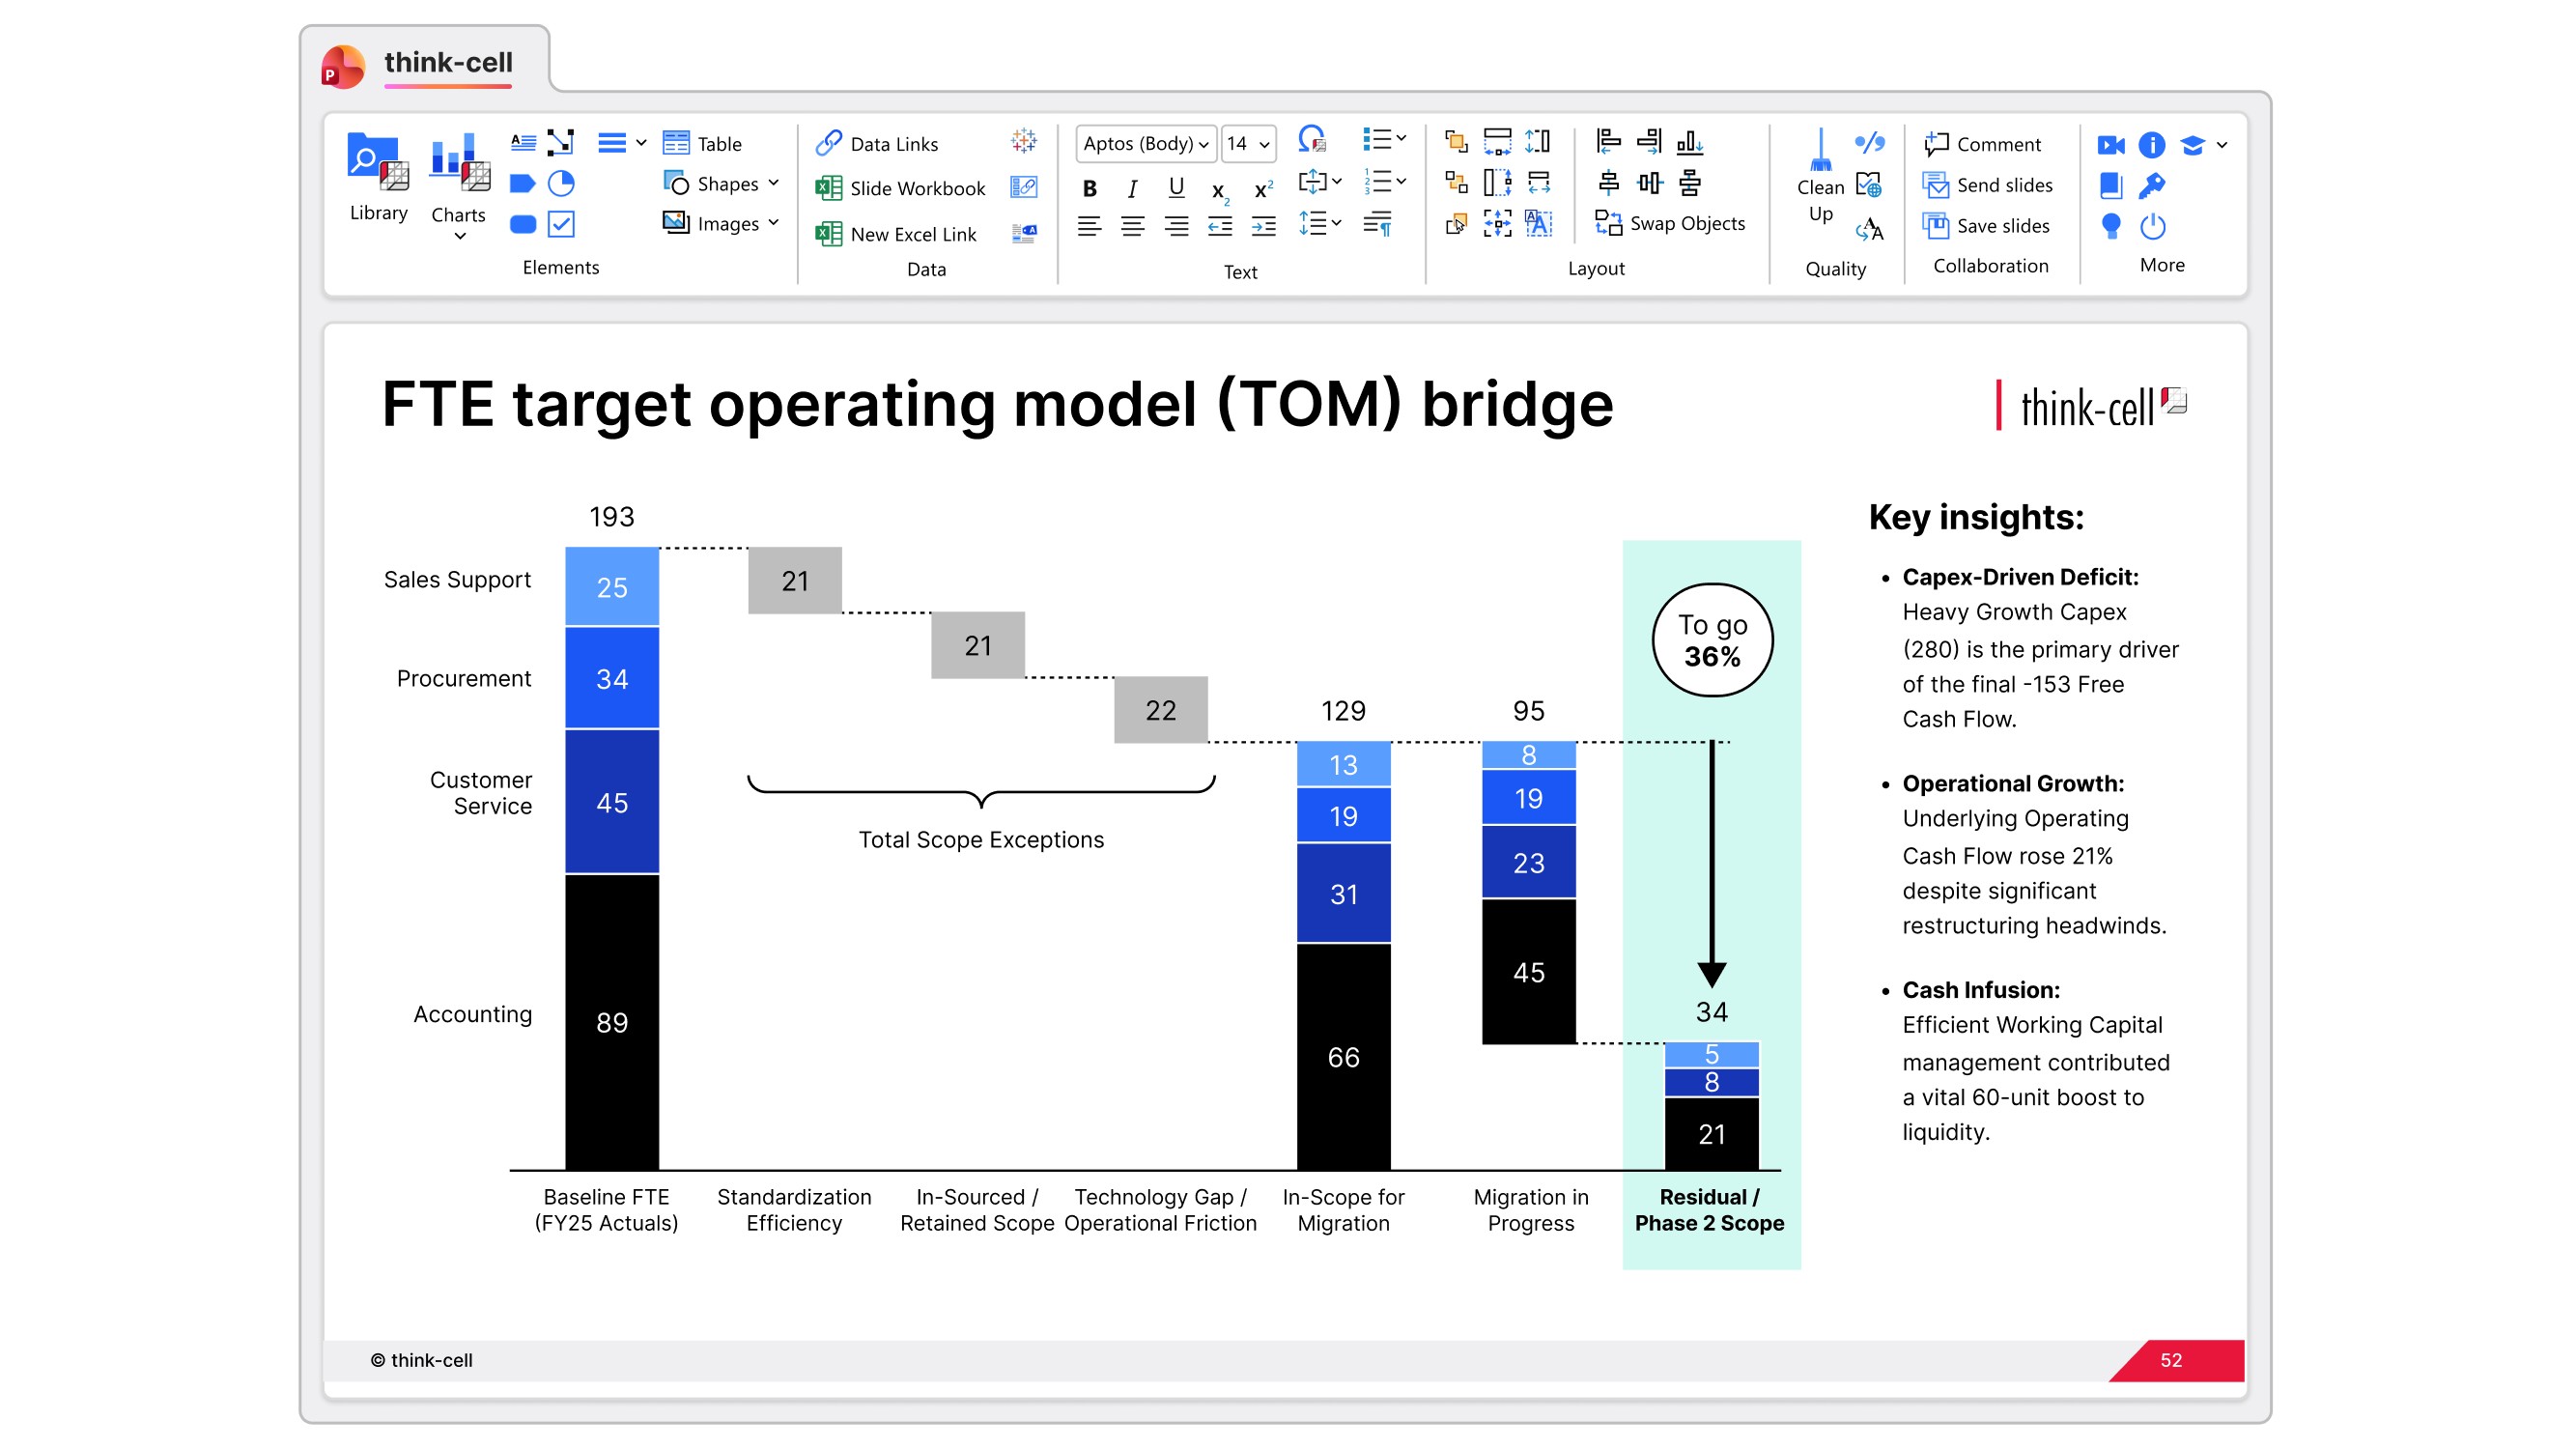
Task: Expand the Shapes dropdown
Action: point(773,183)
